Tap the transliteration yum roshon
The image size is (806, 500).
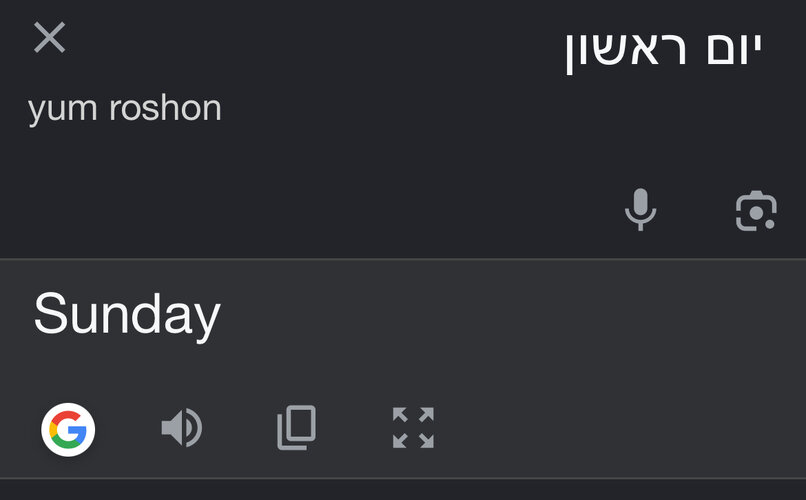[x=125, y=109]
